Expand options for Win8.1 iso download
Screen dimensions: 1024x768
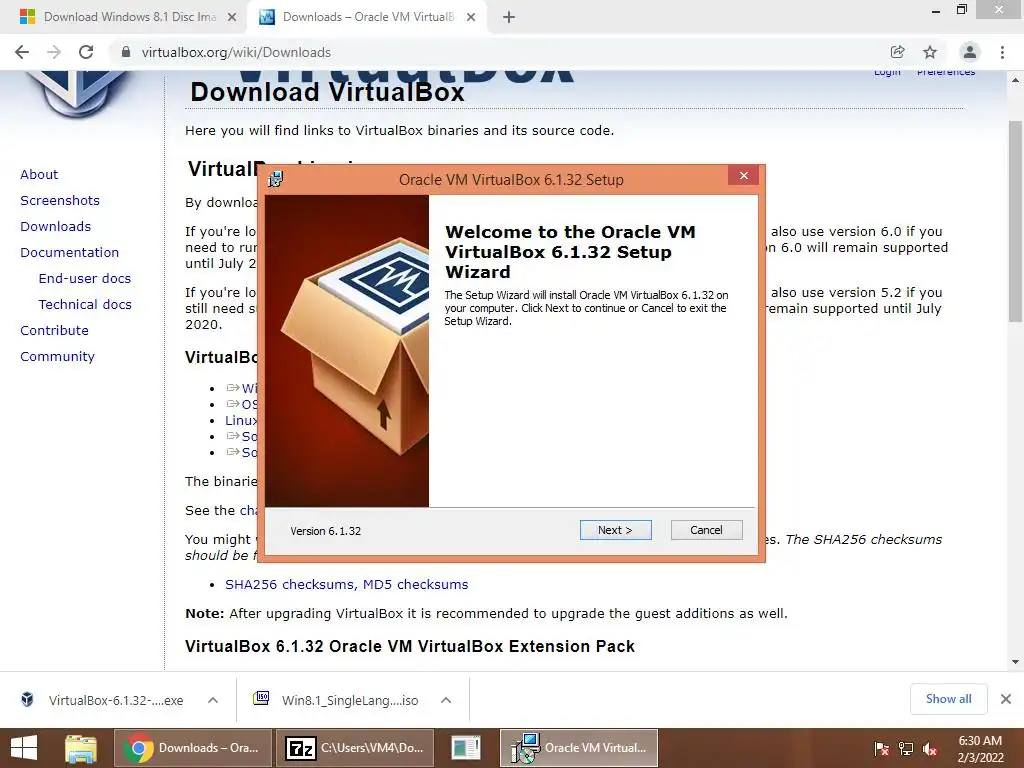click(x=446, y=700)
